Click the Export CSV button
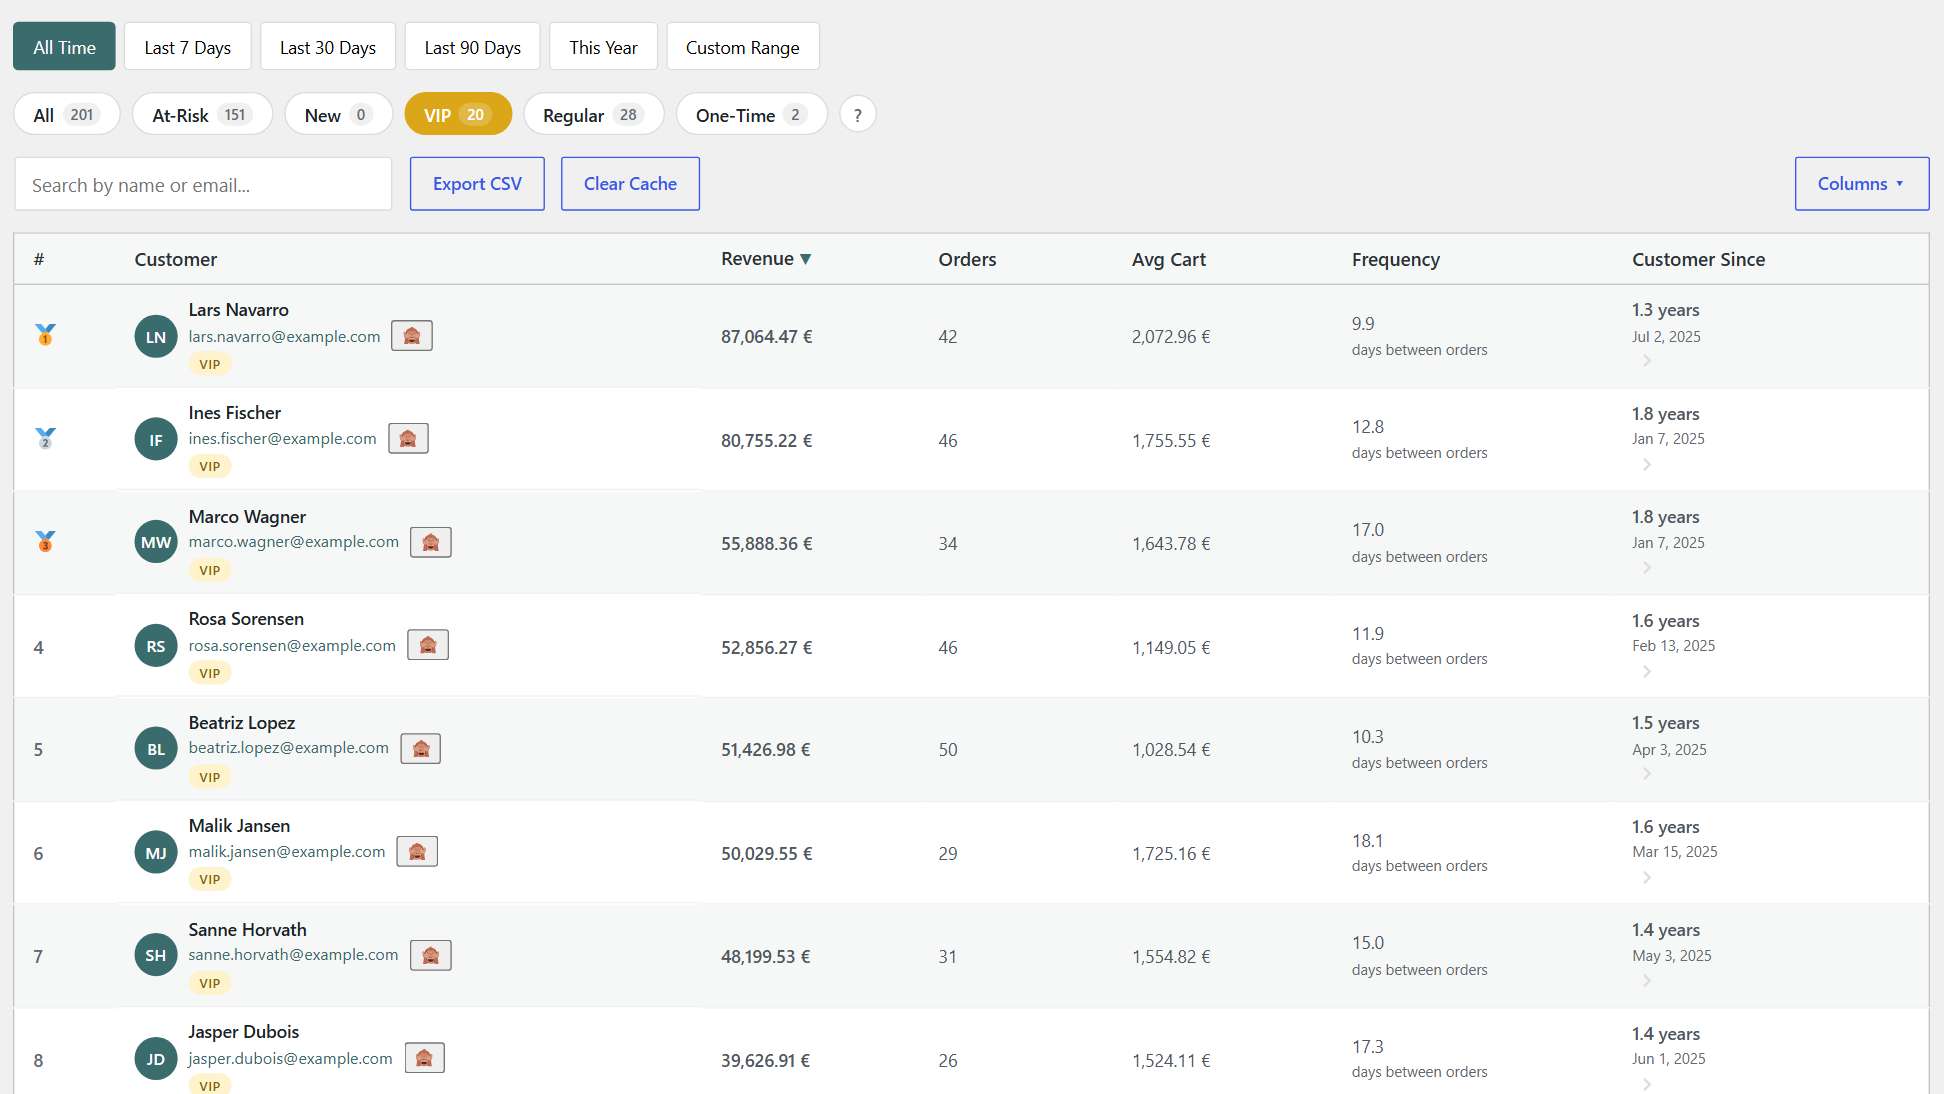The image size is (1944, 1094). (477, 184)
